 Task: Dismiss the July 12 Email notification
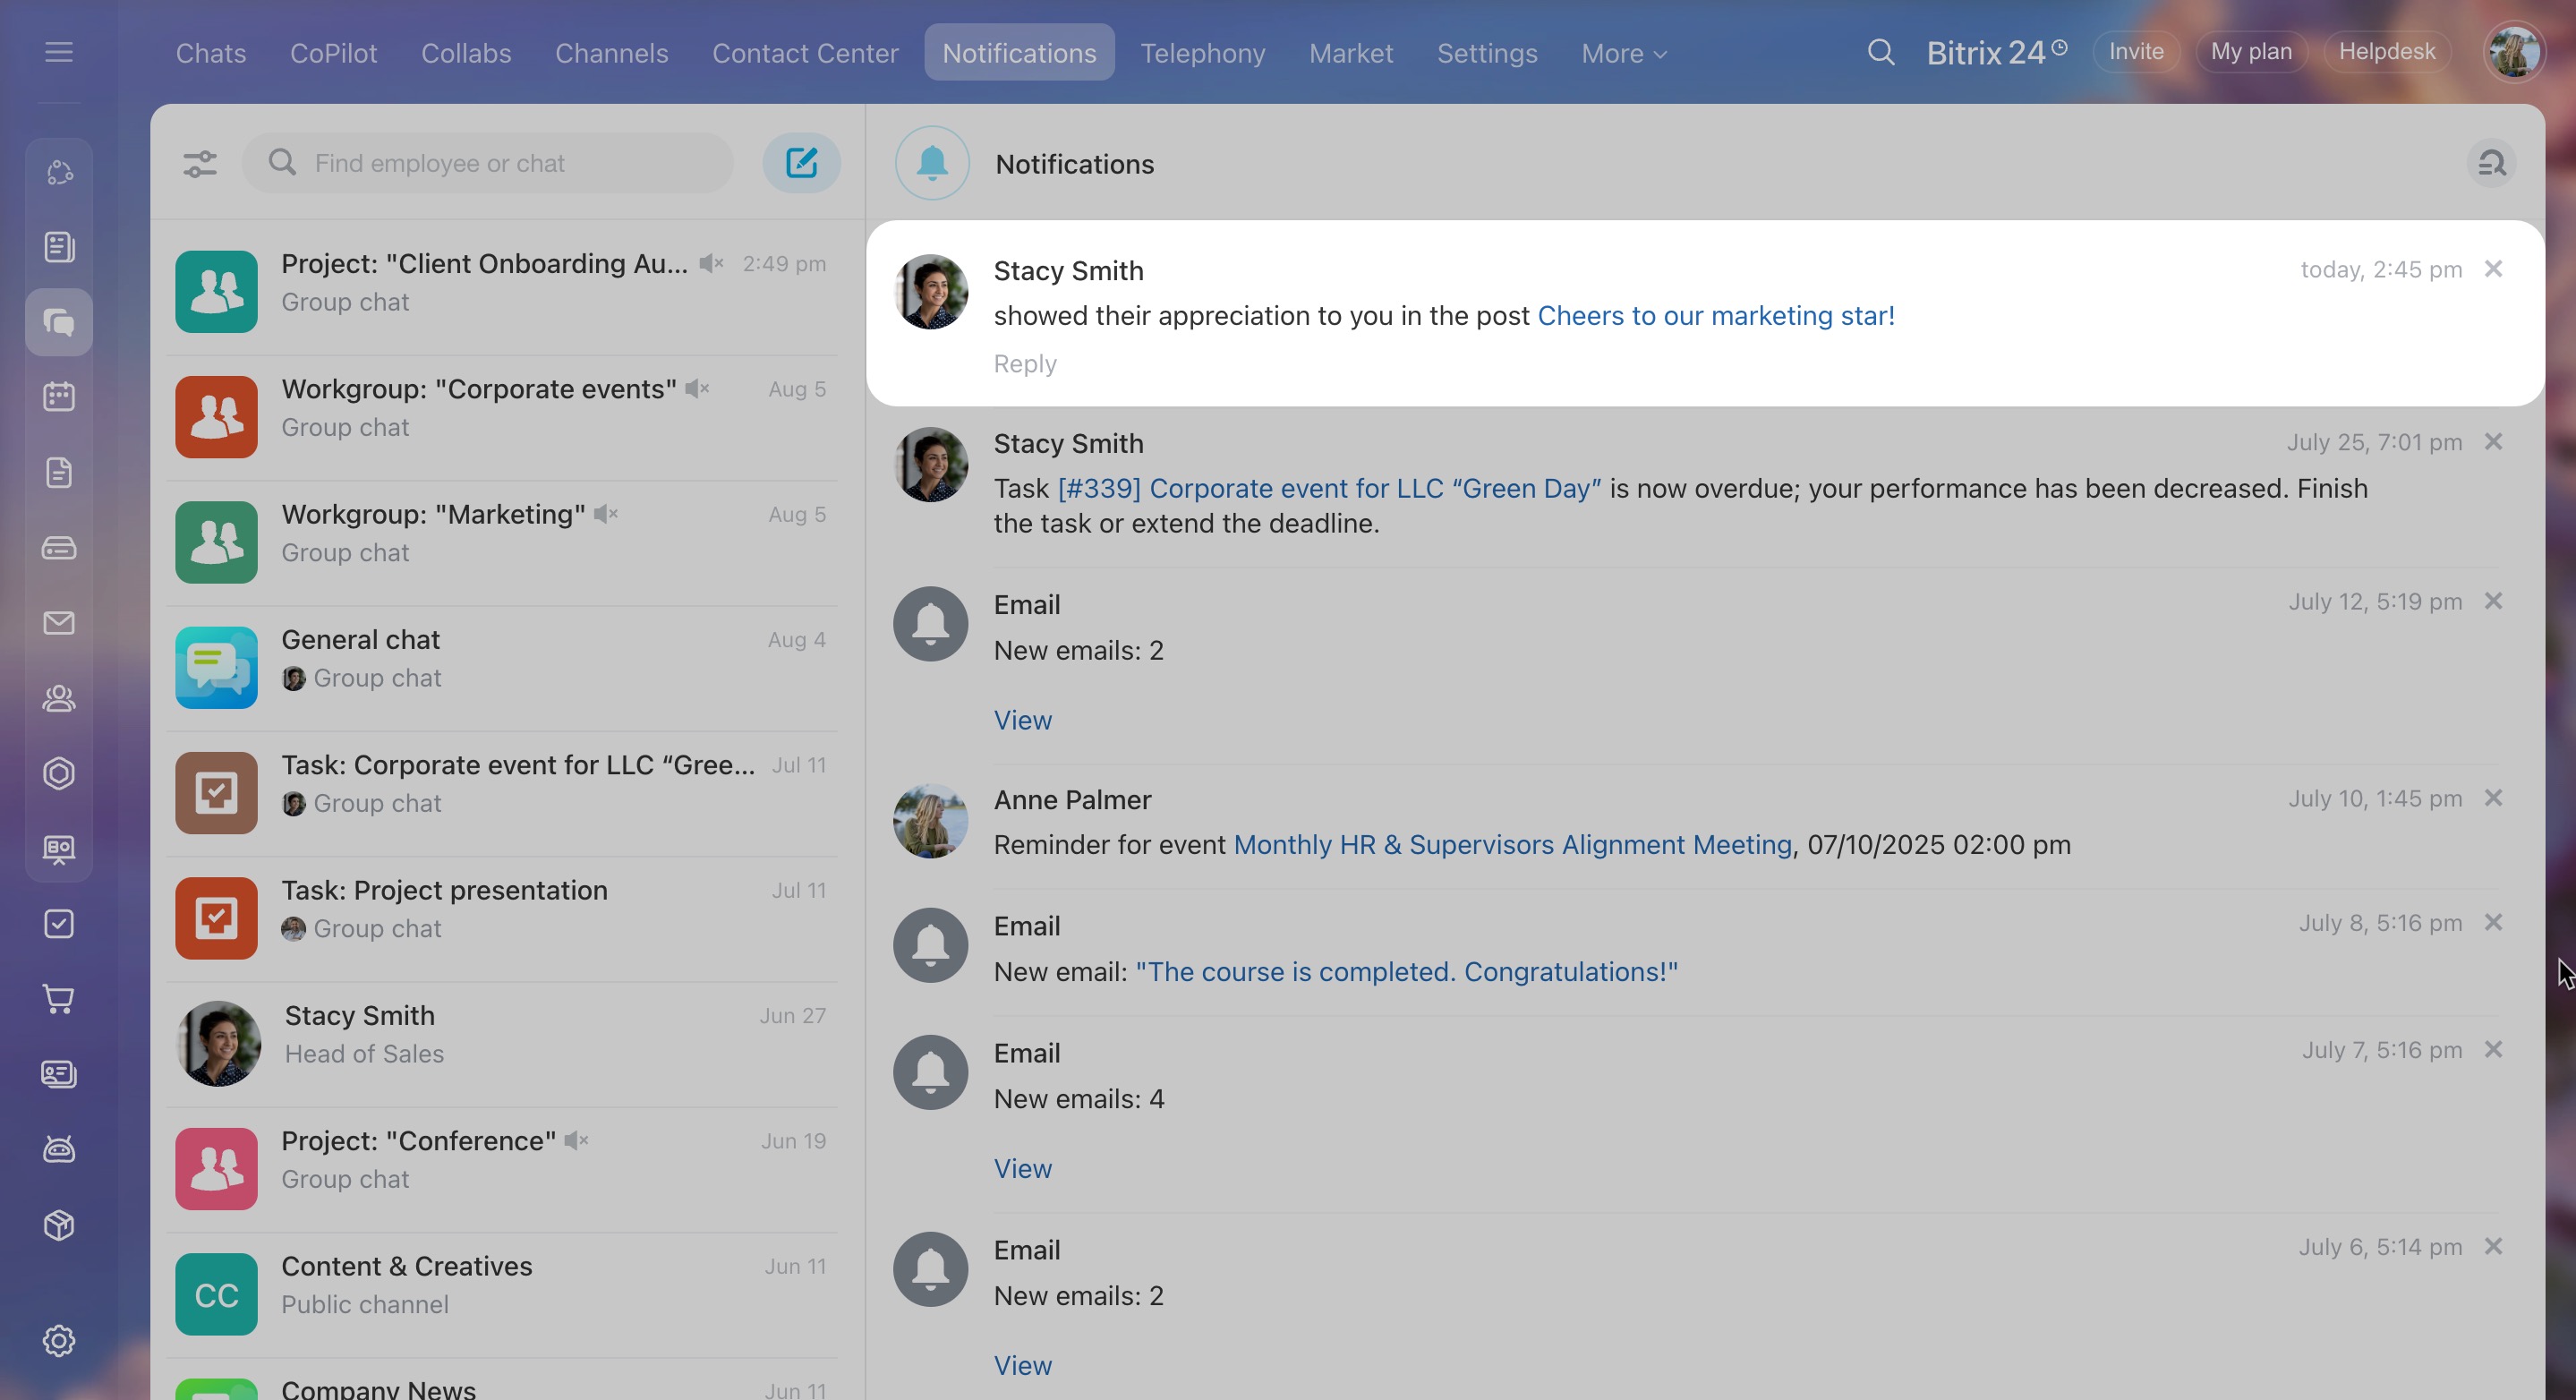[2493, 601]
